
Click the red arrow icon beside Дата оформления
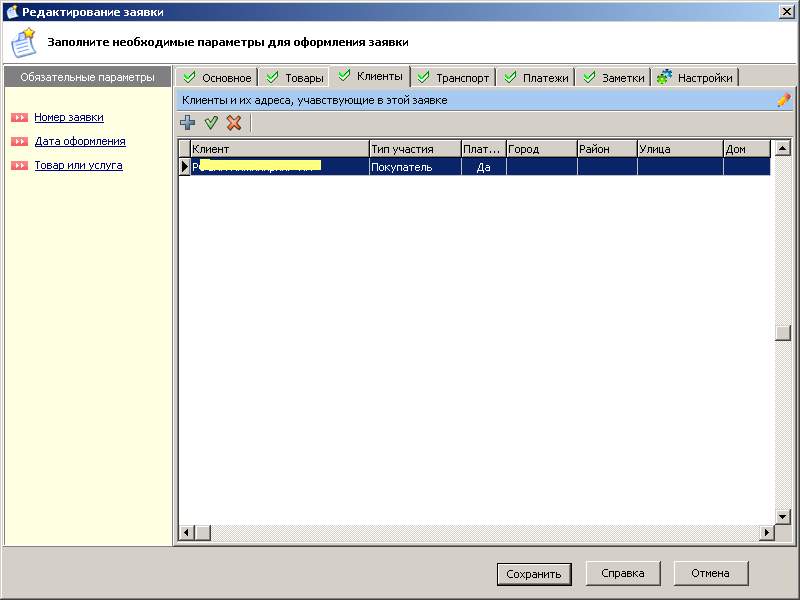tap(19, 142)
